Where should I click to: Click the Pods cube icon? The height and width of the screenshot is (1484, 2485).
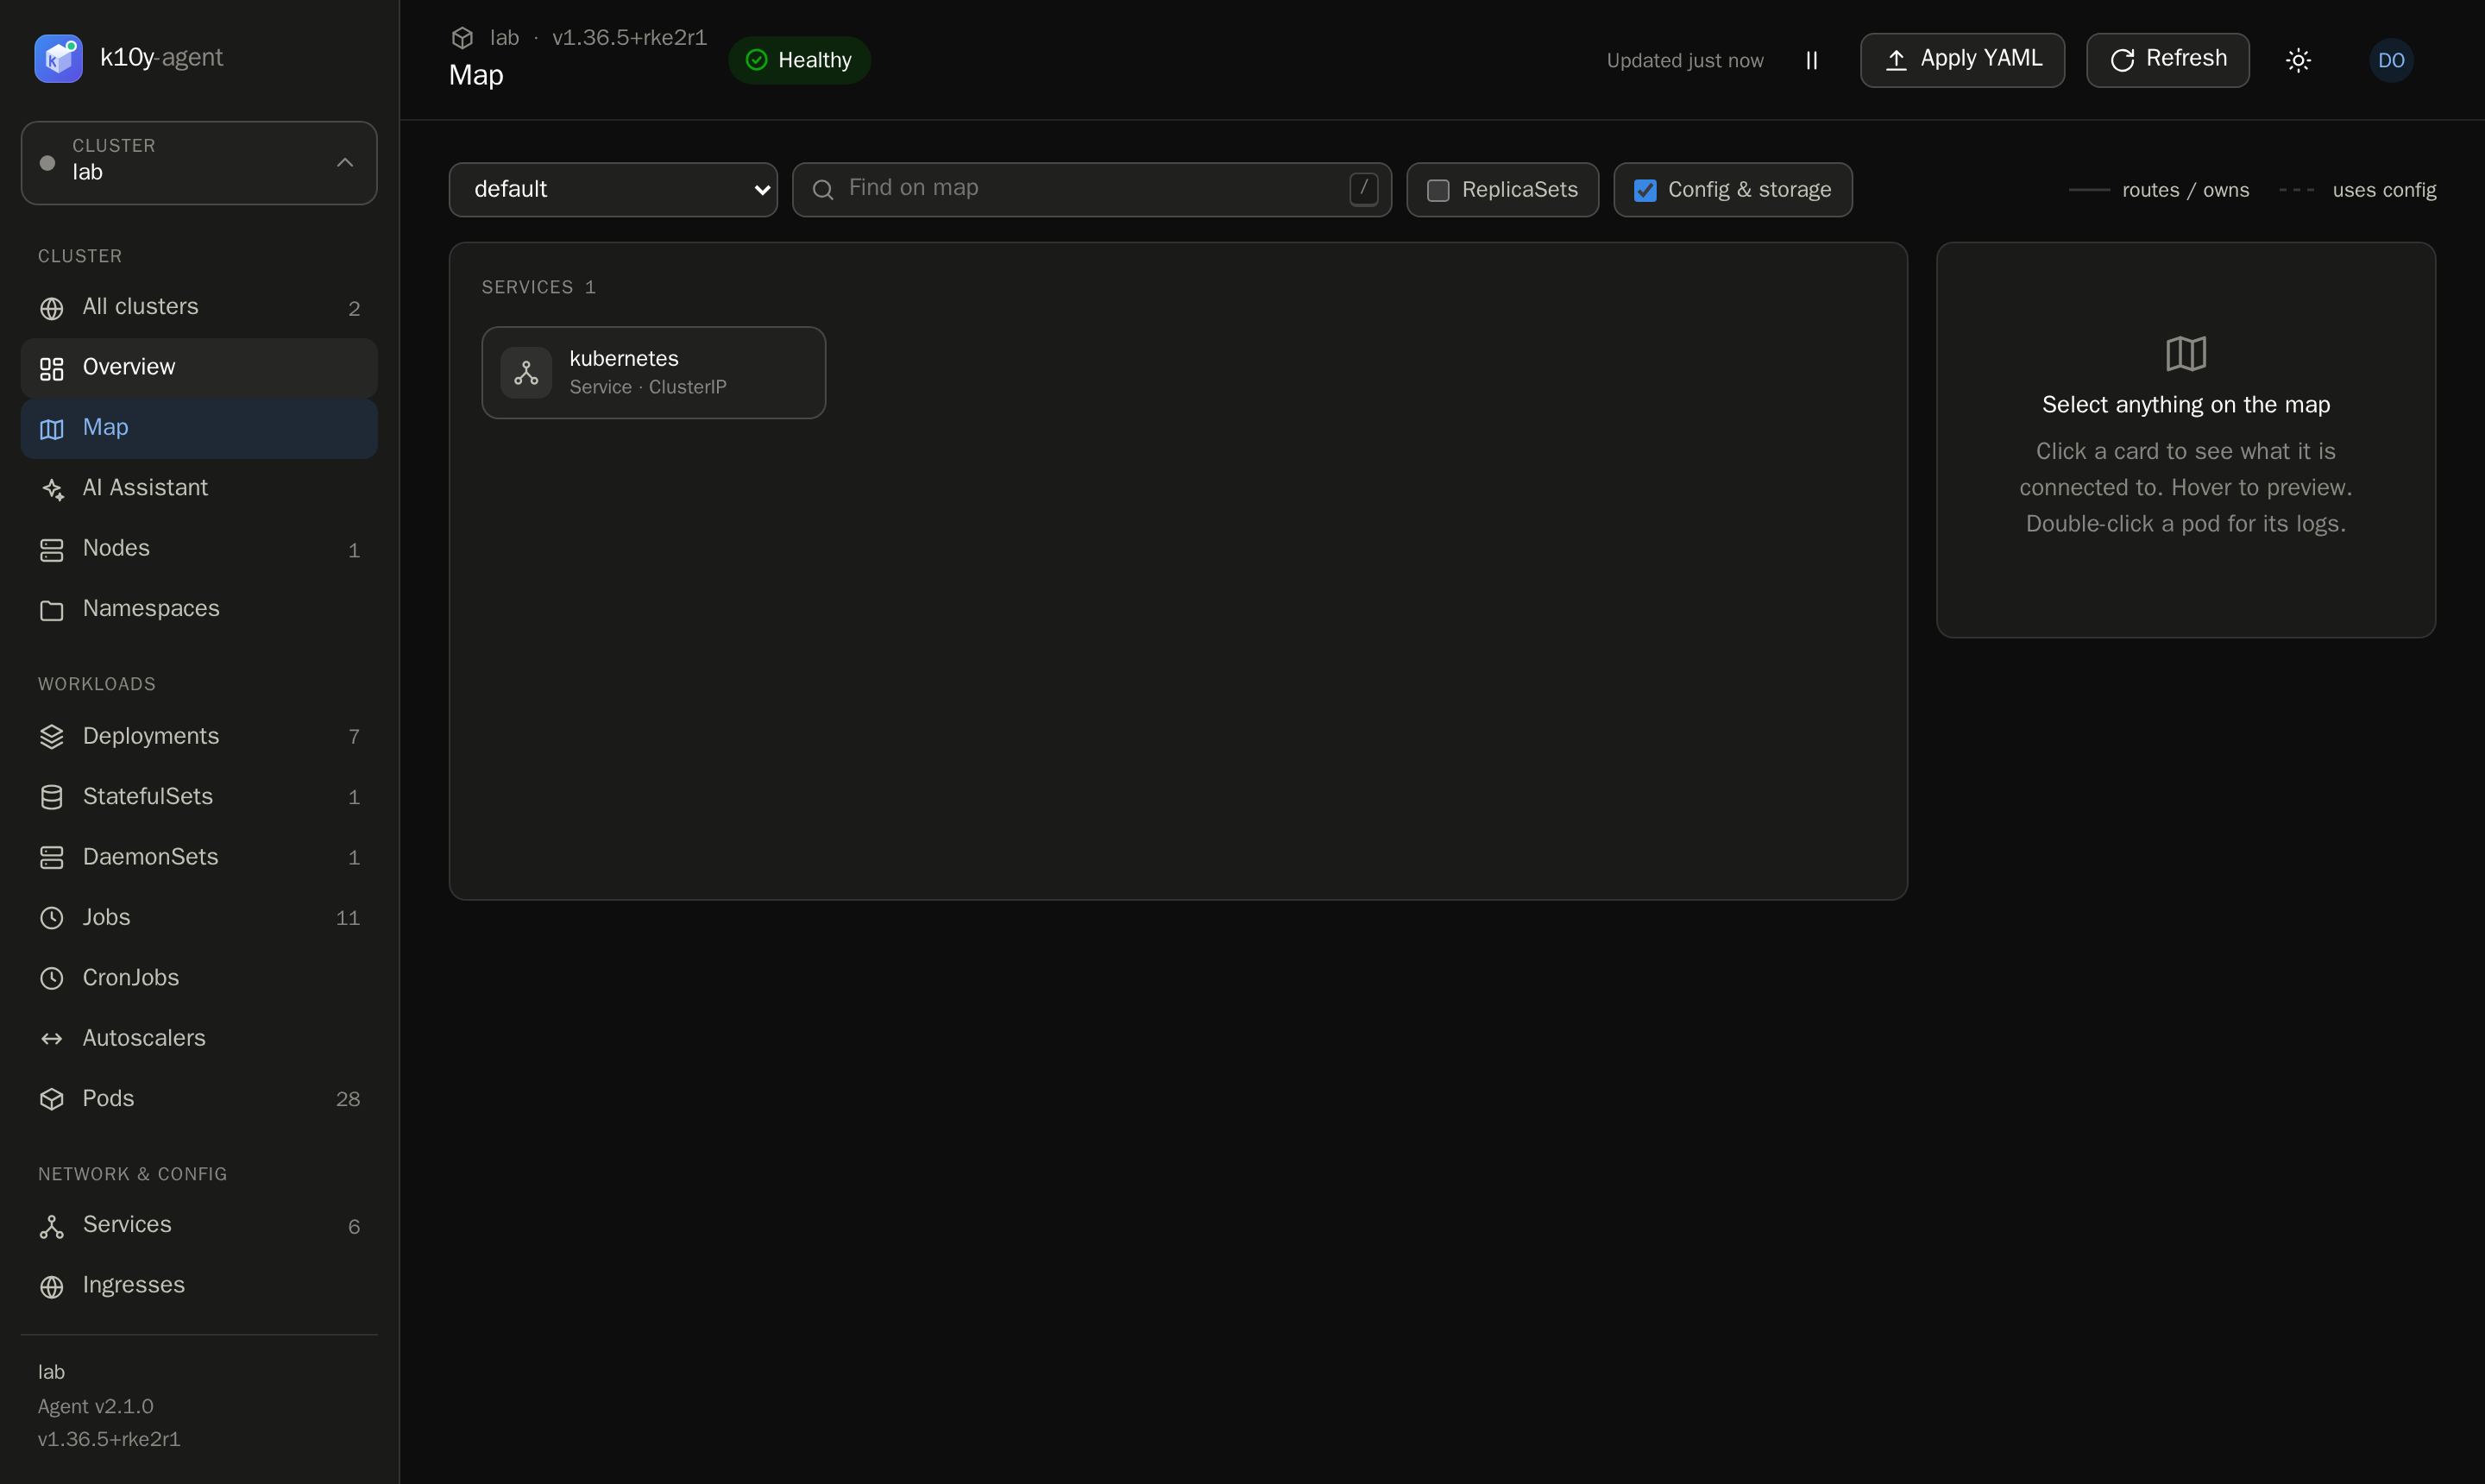[x=52, y=1099]
